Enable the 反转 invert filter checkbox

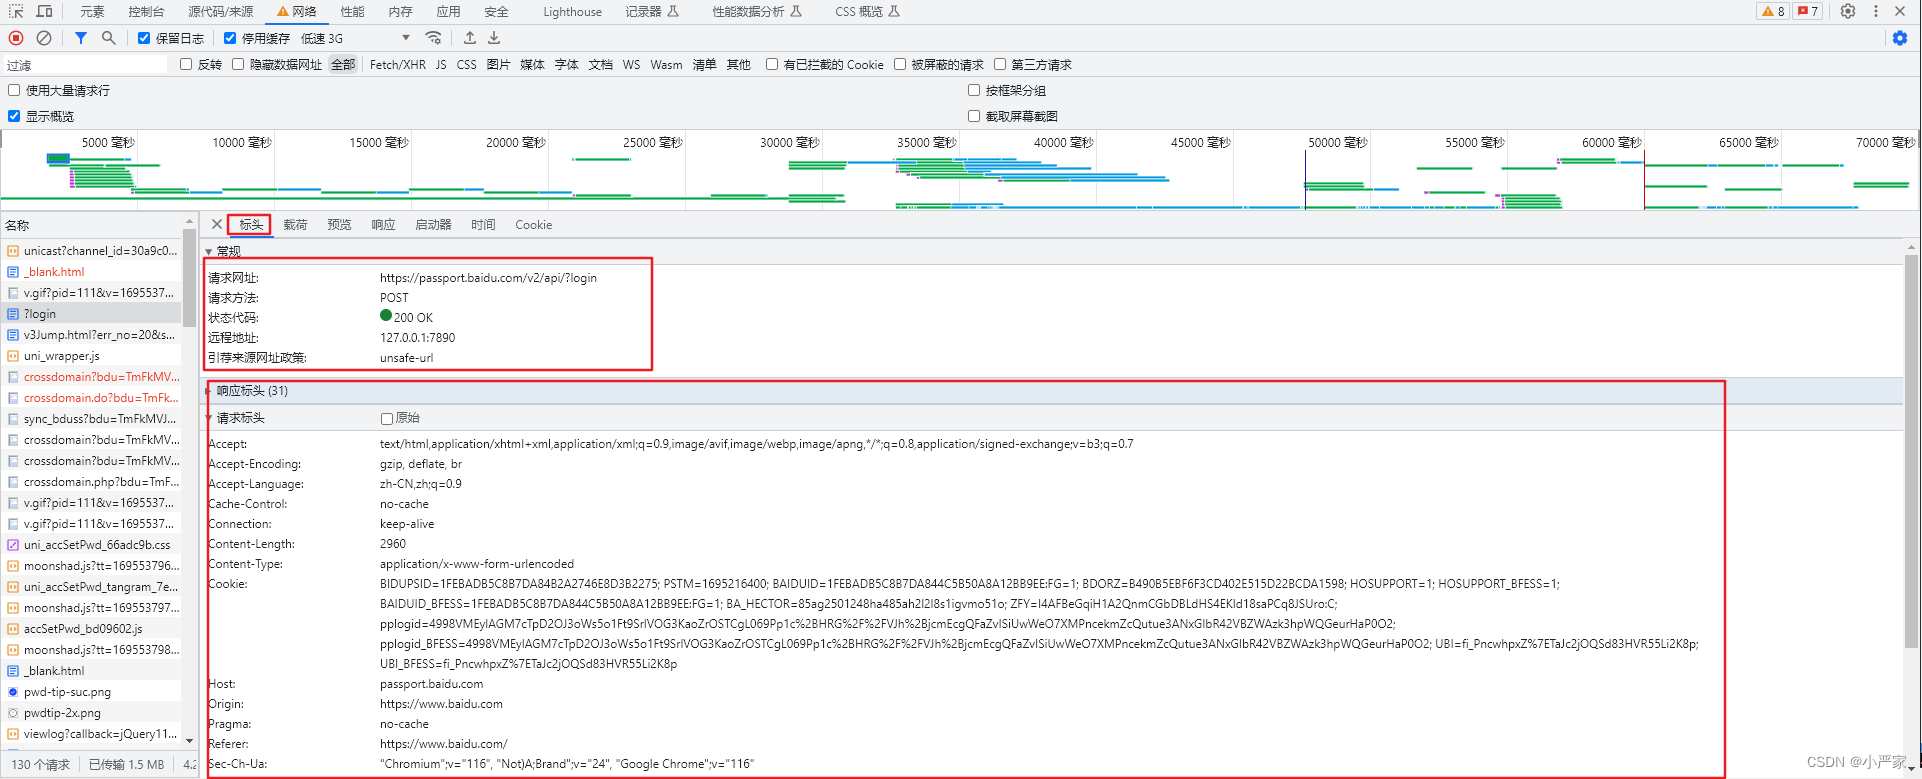pyautogui.click(x=186, y=64)
